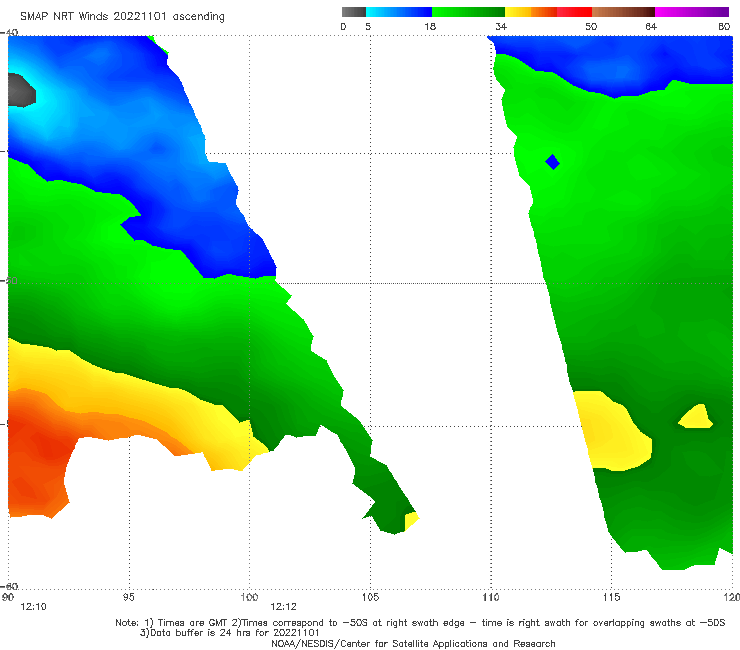740x650 pixels.
Task: Click the gray segment of the color bar
Action: tap(354, 12)
